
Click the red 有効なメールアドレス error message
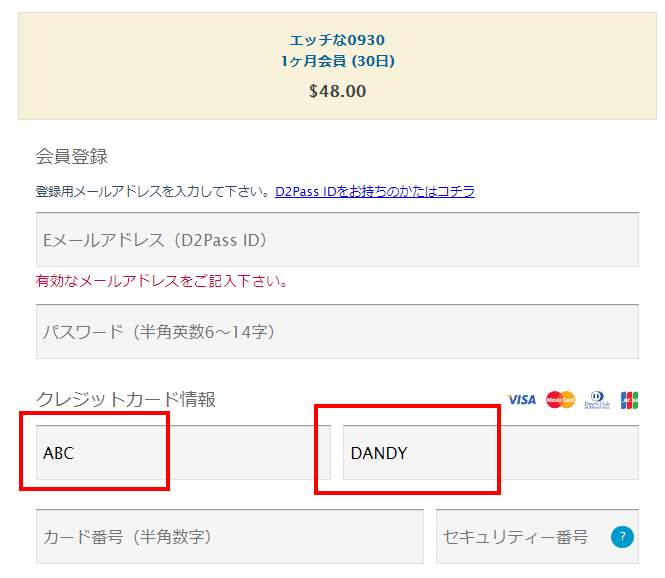162,281
